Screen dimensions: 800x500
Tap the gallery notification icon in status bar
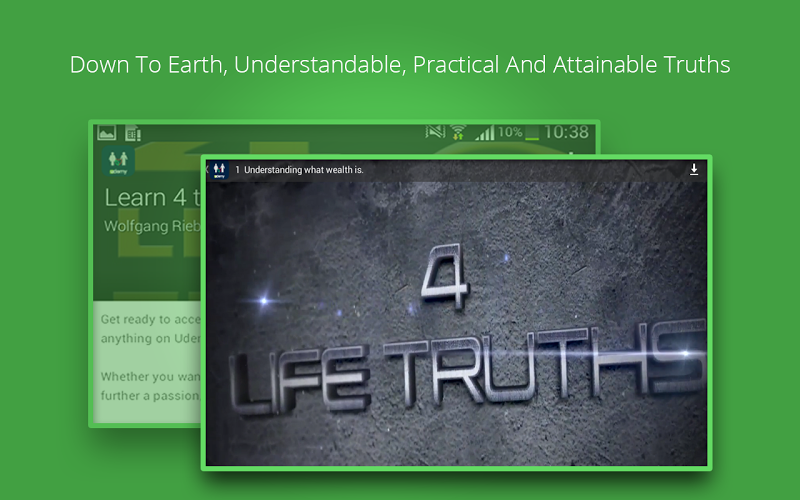[x=107, y=133]
